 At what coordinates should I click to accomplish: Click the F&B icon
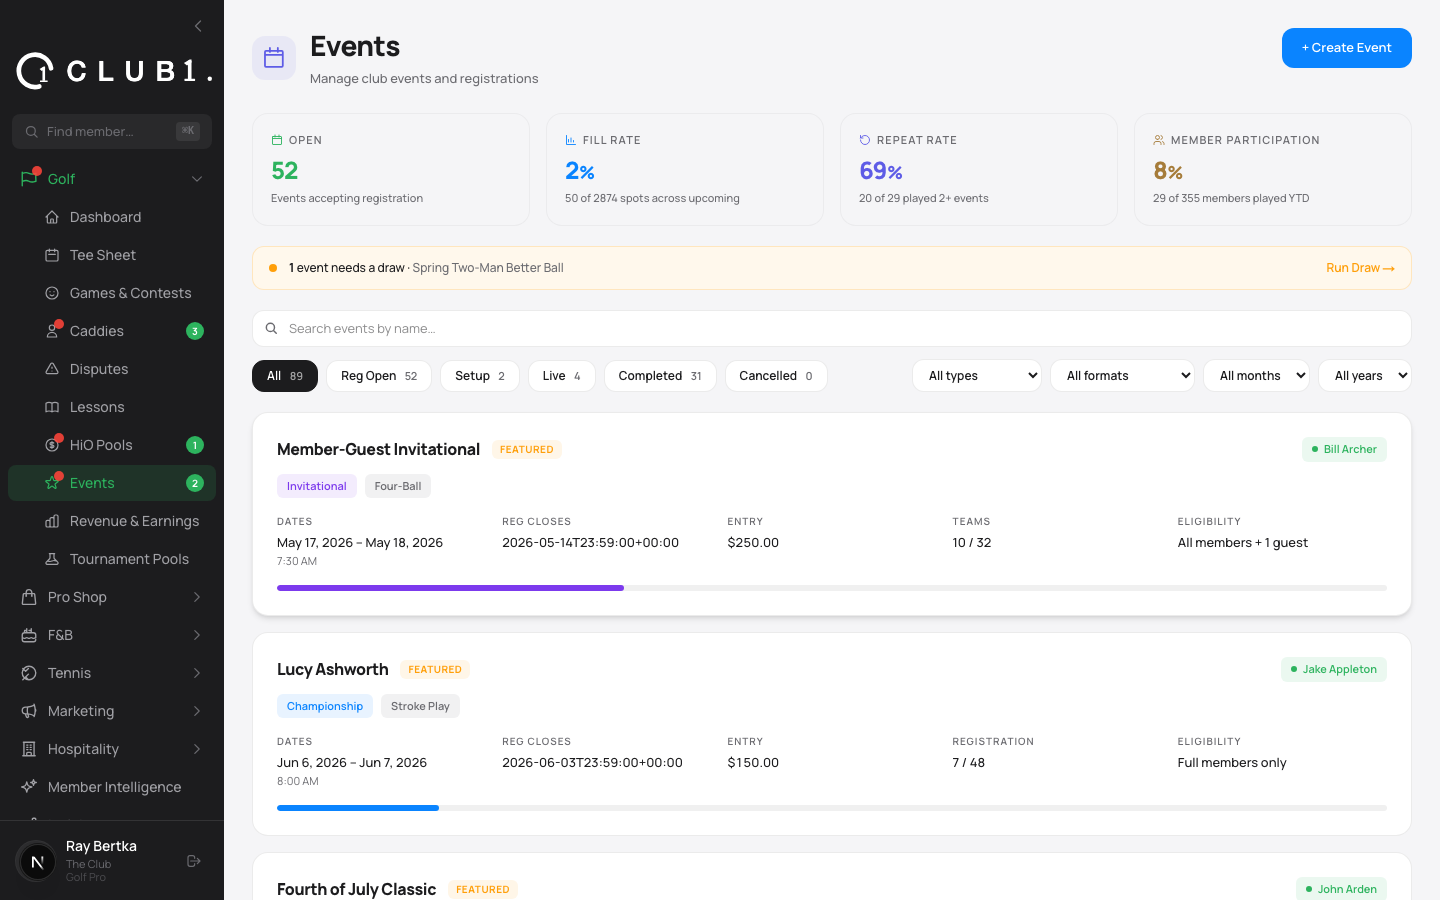coord(29,635)
